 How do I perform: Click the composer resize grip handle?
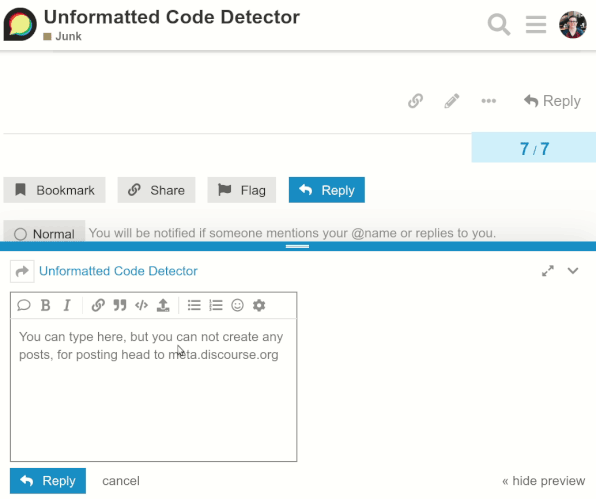(x=297, y=246)
